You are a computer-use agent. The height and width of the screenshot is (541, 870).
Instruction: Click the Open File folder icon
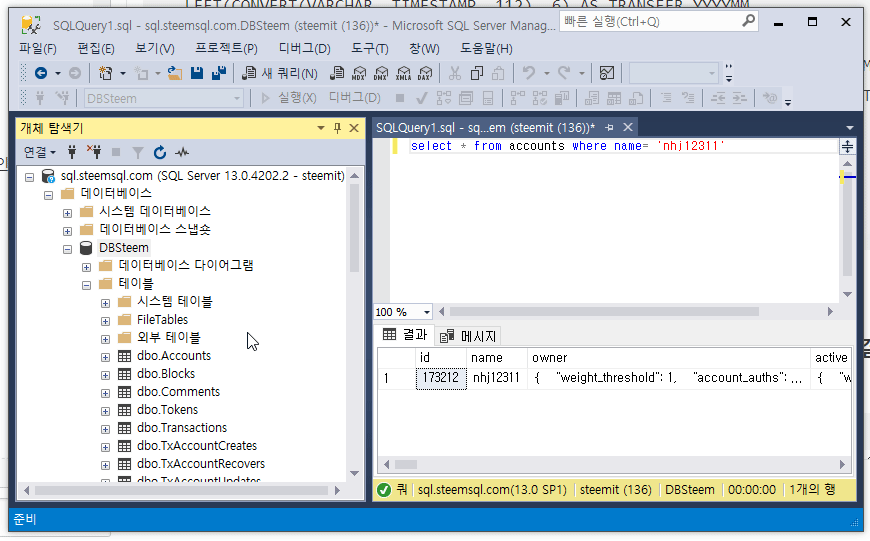click(x=175, y=73)
